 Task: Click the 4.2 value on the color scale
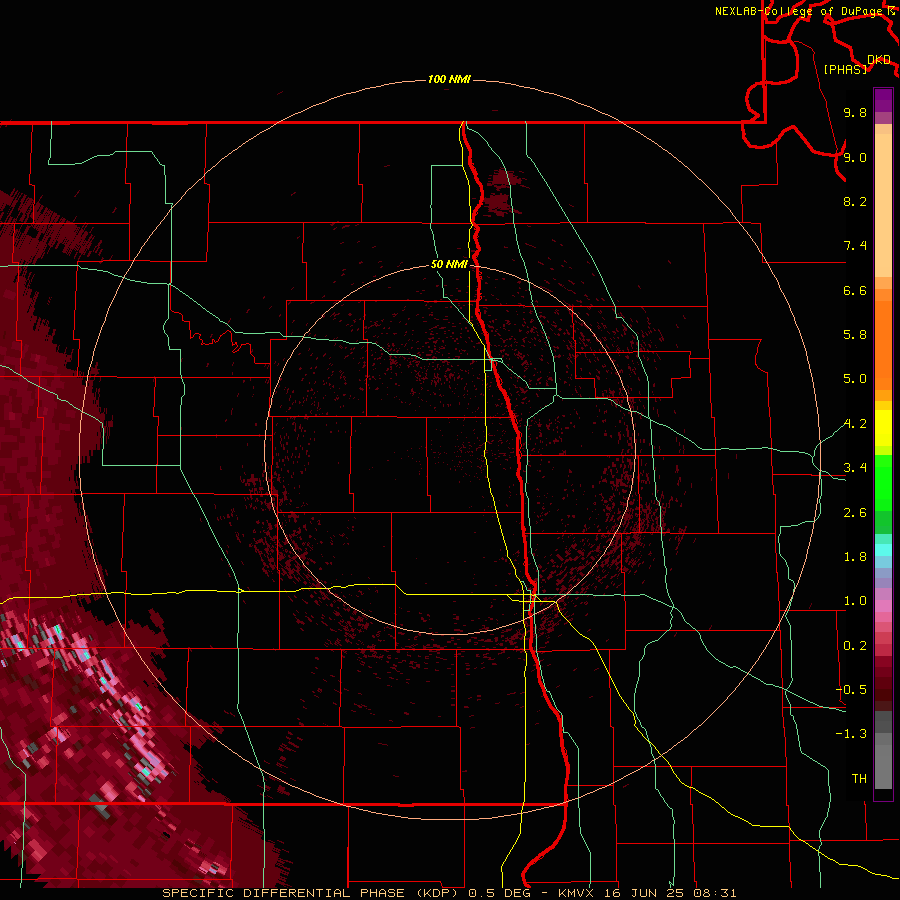[x=855, y=424]
